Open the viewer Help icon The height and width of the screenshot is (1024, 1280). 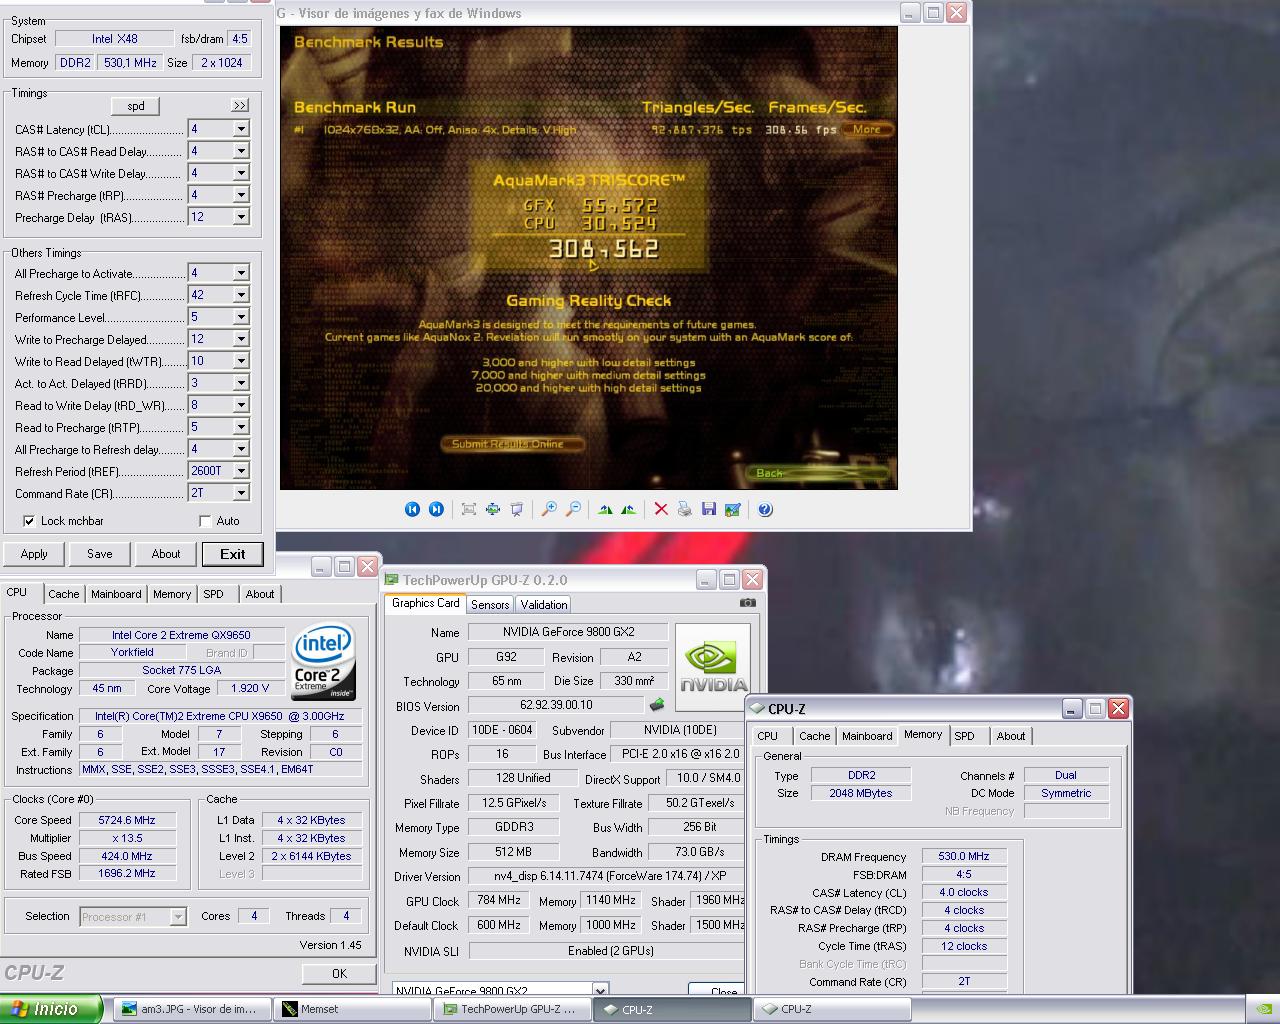click(x=765, y=509)
